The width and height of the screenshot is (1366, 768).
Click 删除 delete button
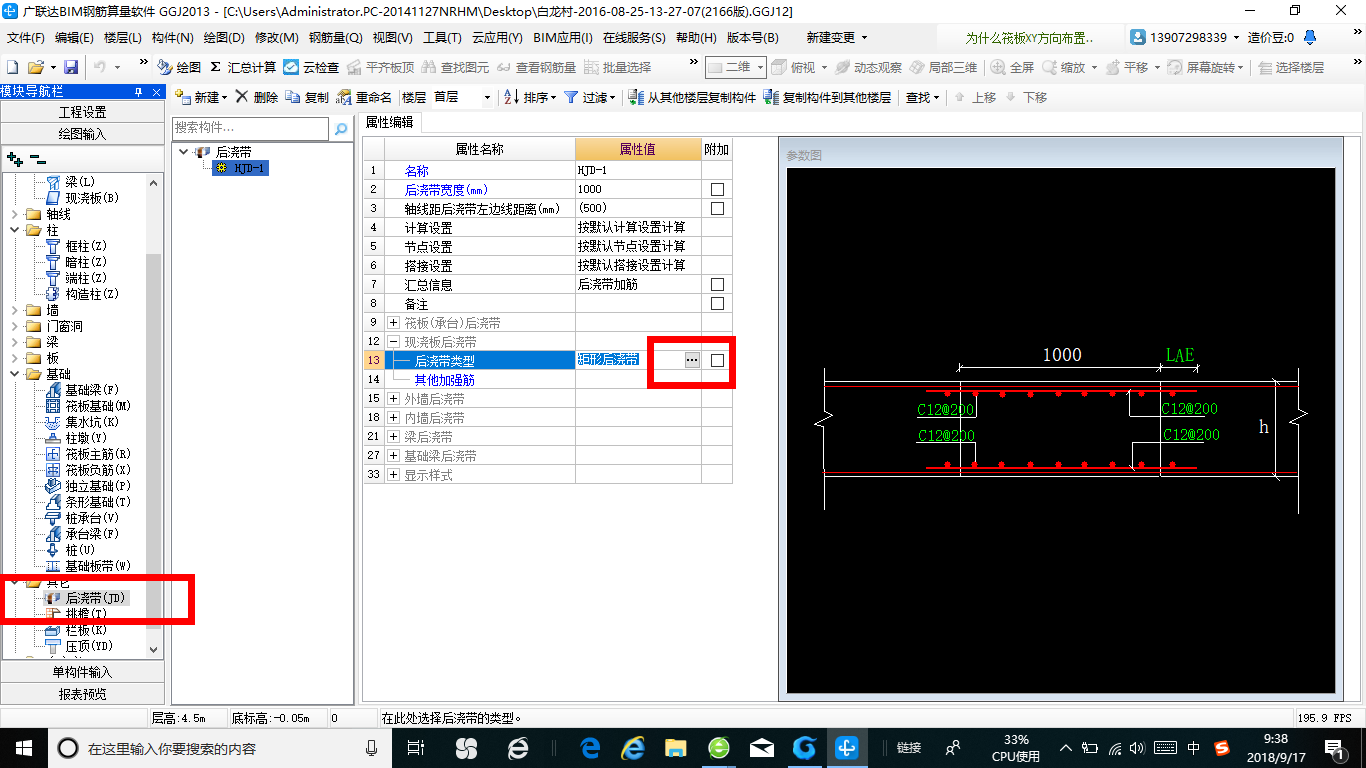pyautogui.click(x=257, y=97)
